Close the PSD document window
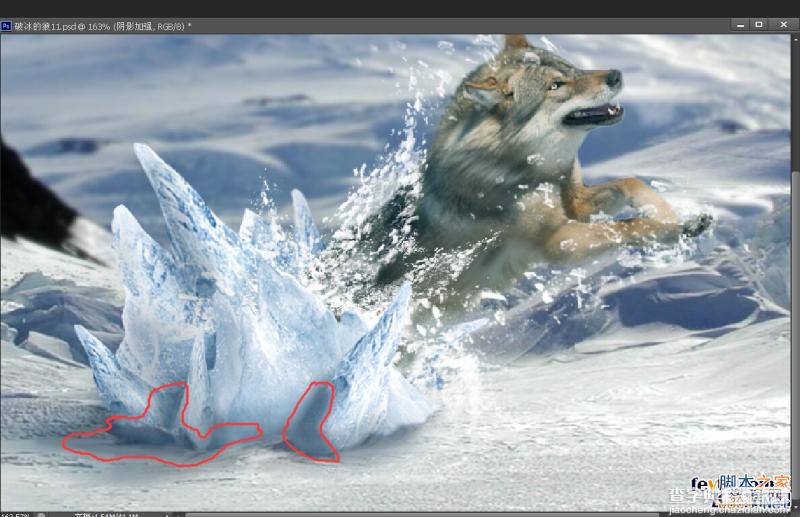 tap(783, 24)
